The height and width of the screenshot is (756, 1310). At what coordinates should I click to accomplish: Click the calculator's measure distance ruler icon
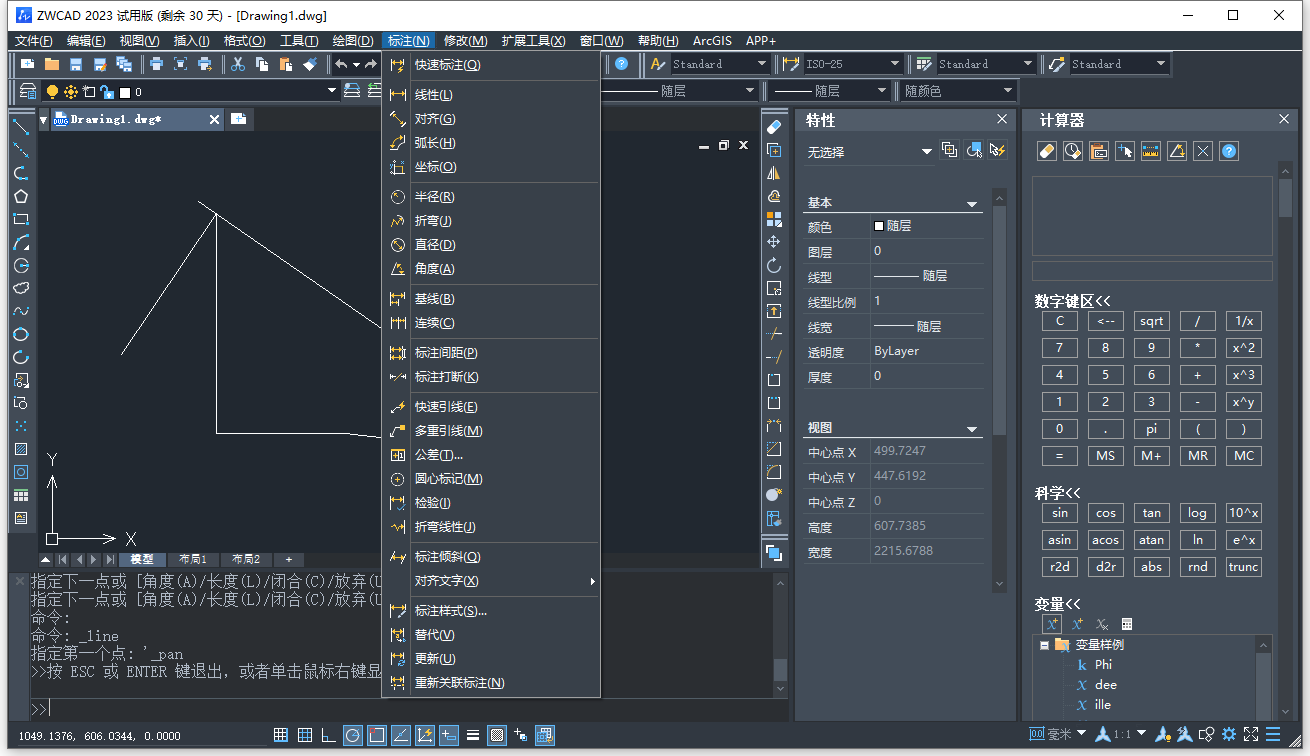click(x=1151, y=151)
